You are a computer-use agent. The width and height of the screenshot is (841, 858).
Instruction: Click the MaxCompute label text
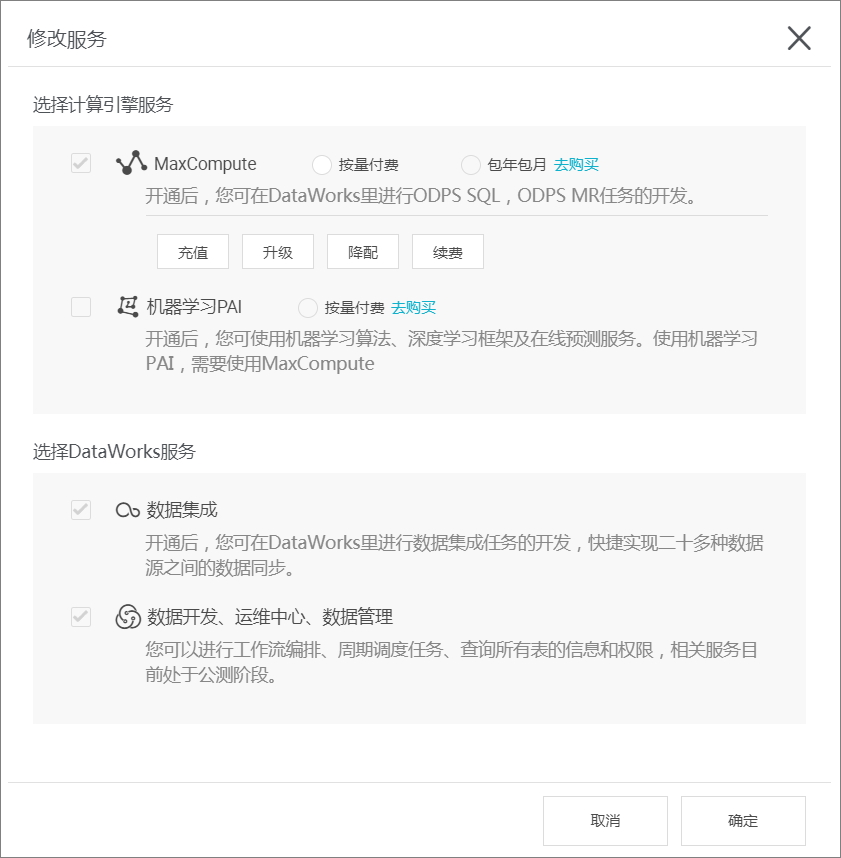(x=205, y=164)
